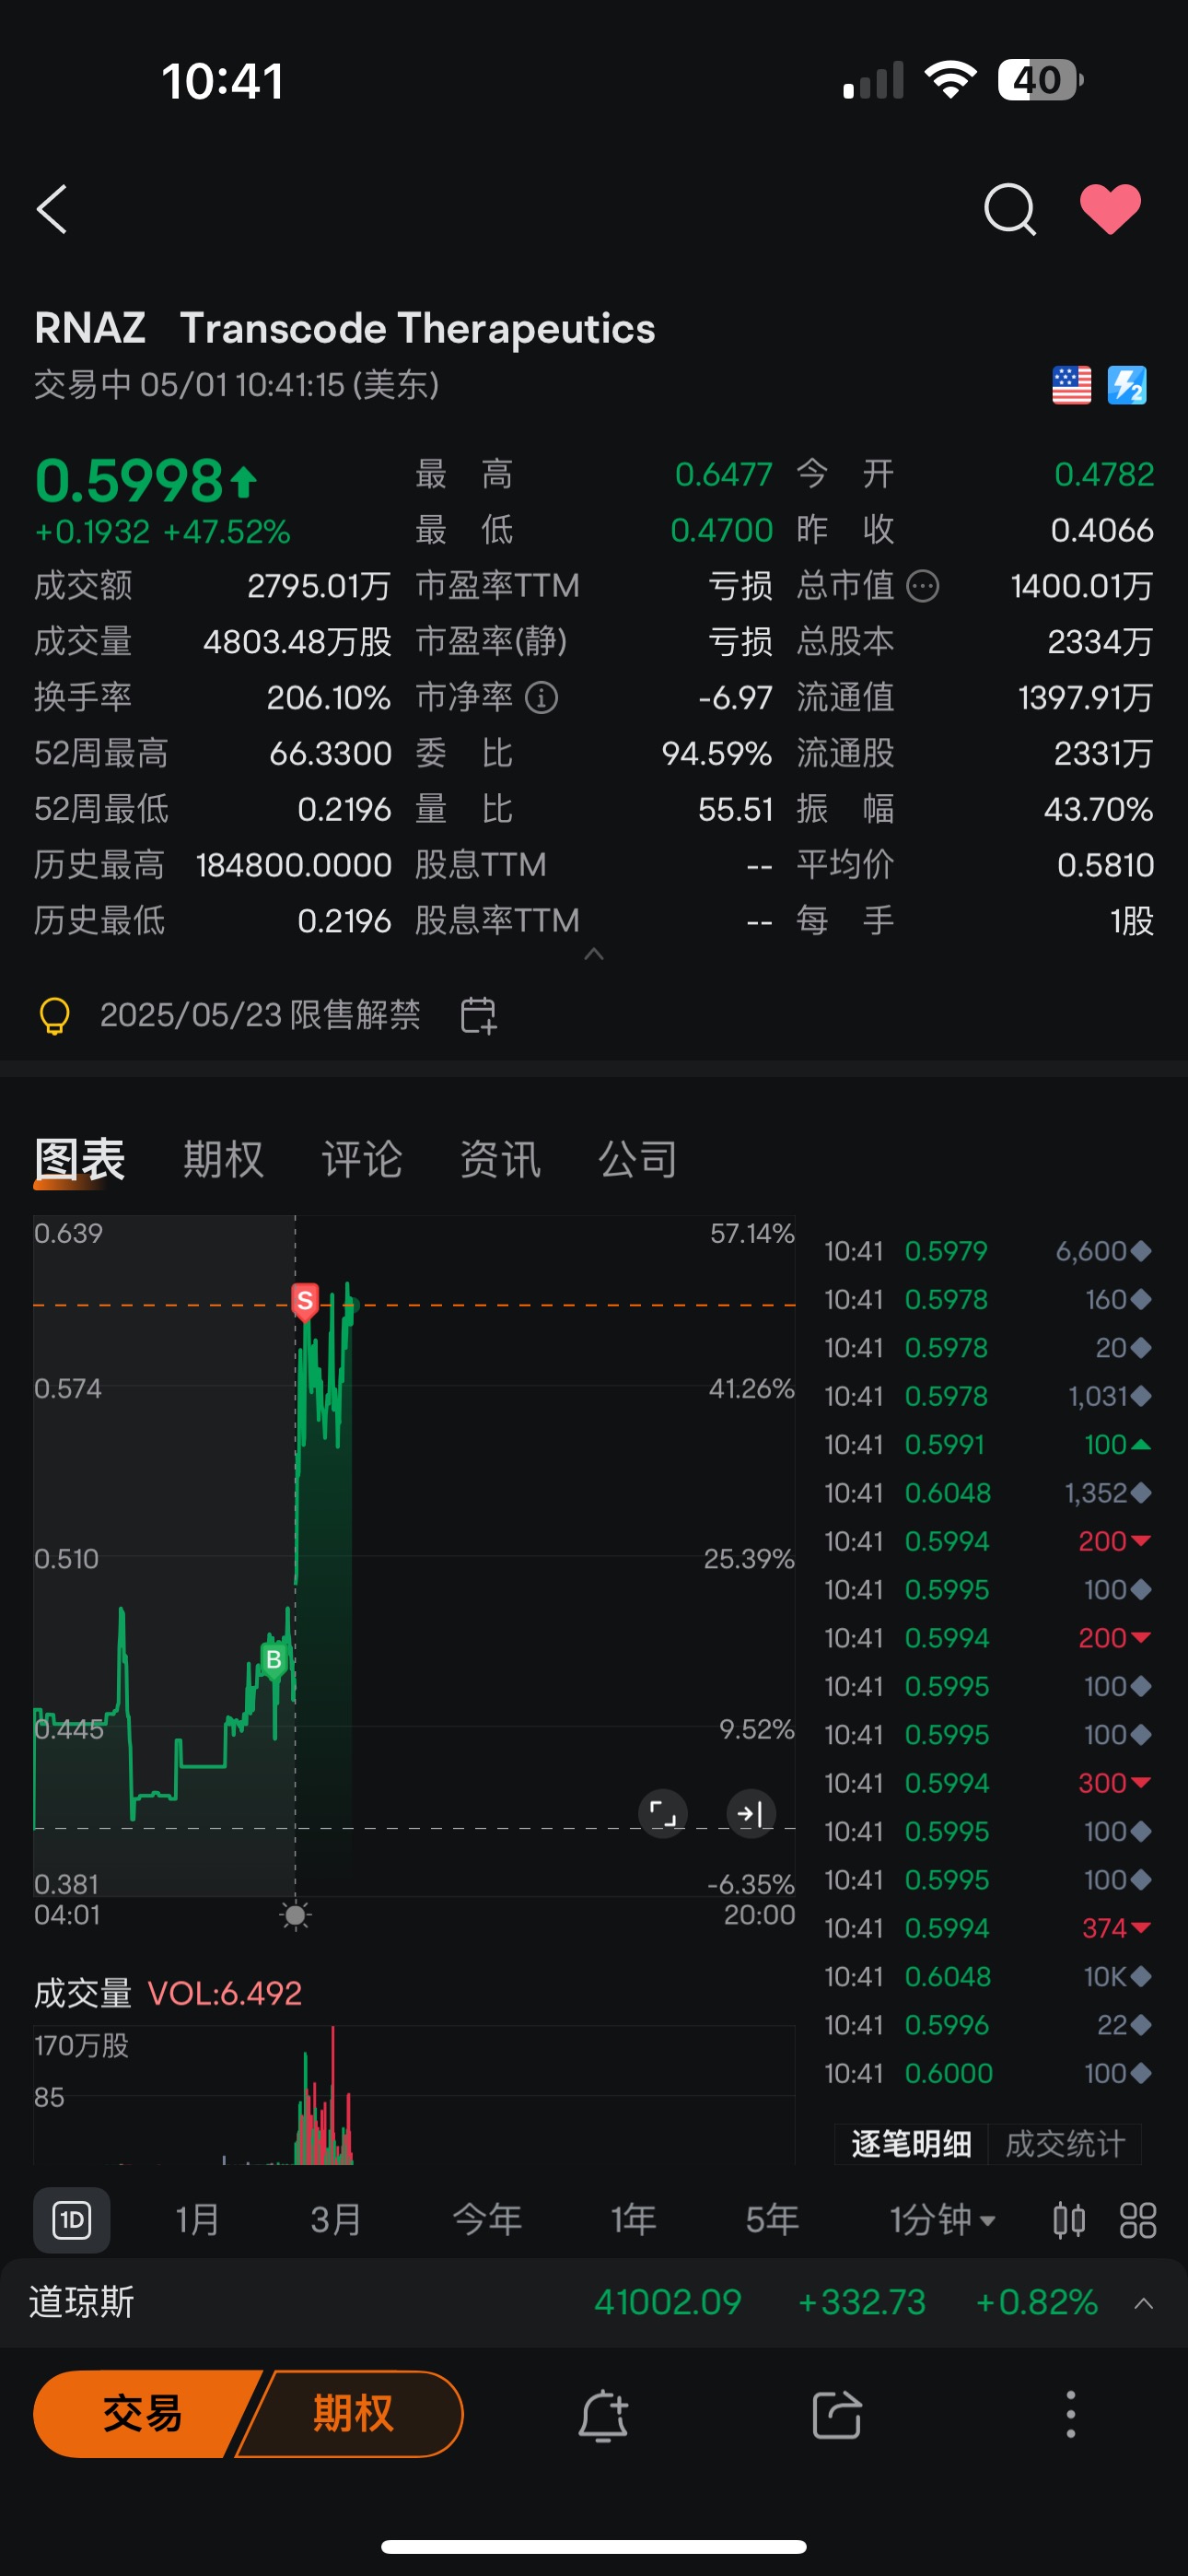
Task: Open the search magnifier icon
Action: 1009,209
